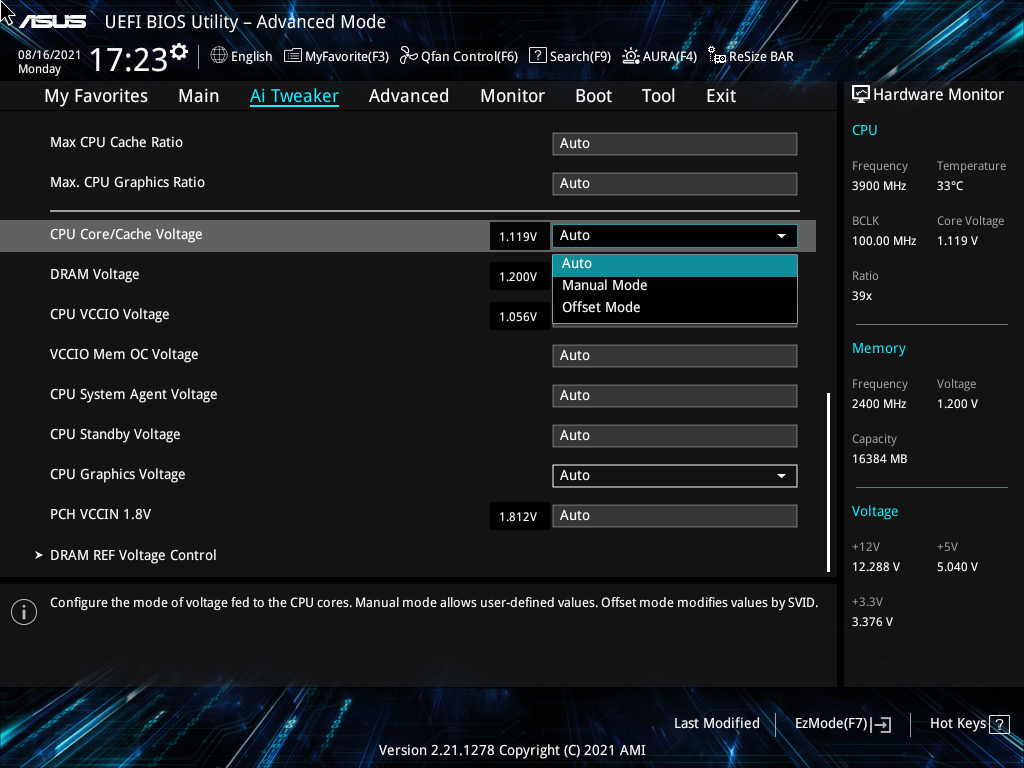1024x768 pixels.
Task: Click the 33°C temperature value
Action: pos(950,186)
